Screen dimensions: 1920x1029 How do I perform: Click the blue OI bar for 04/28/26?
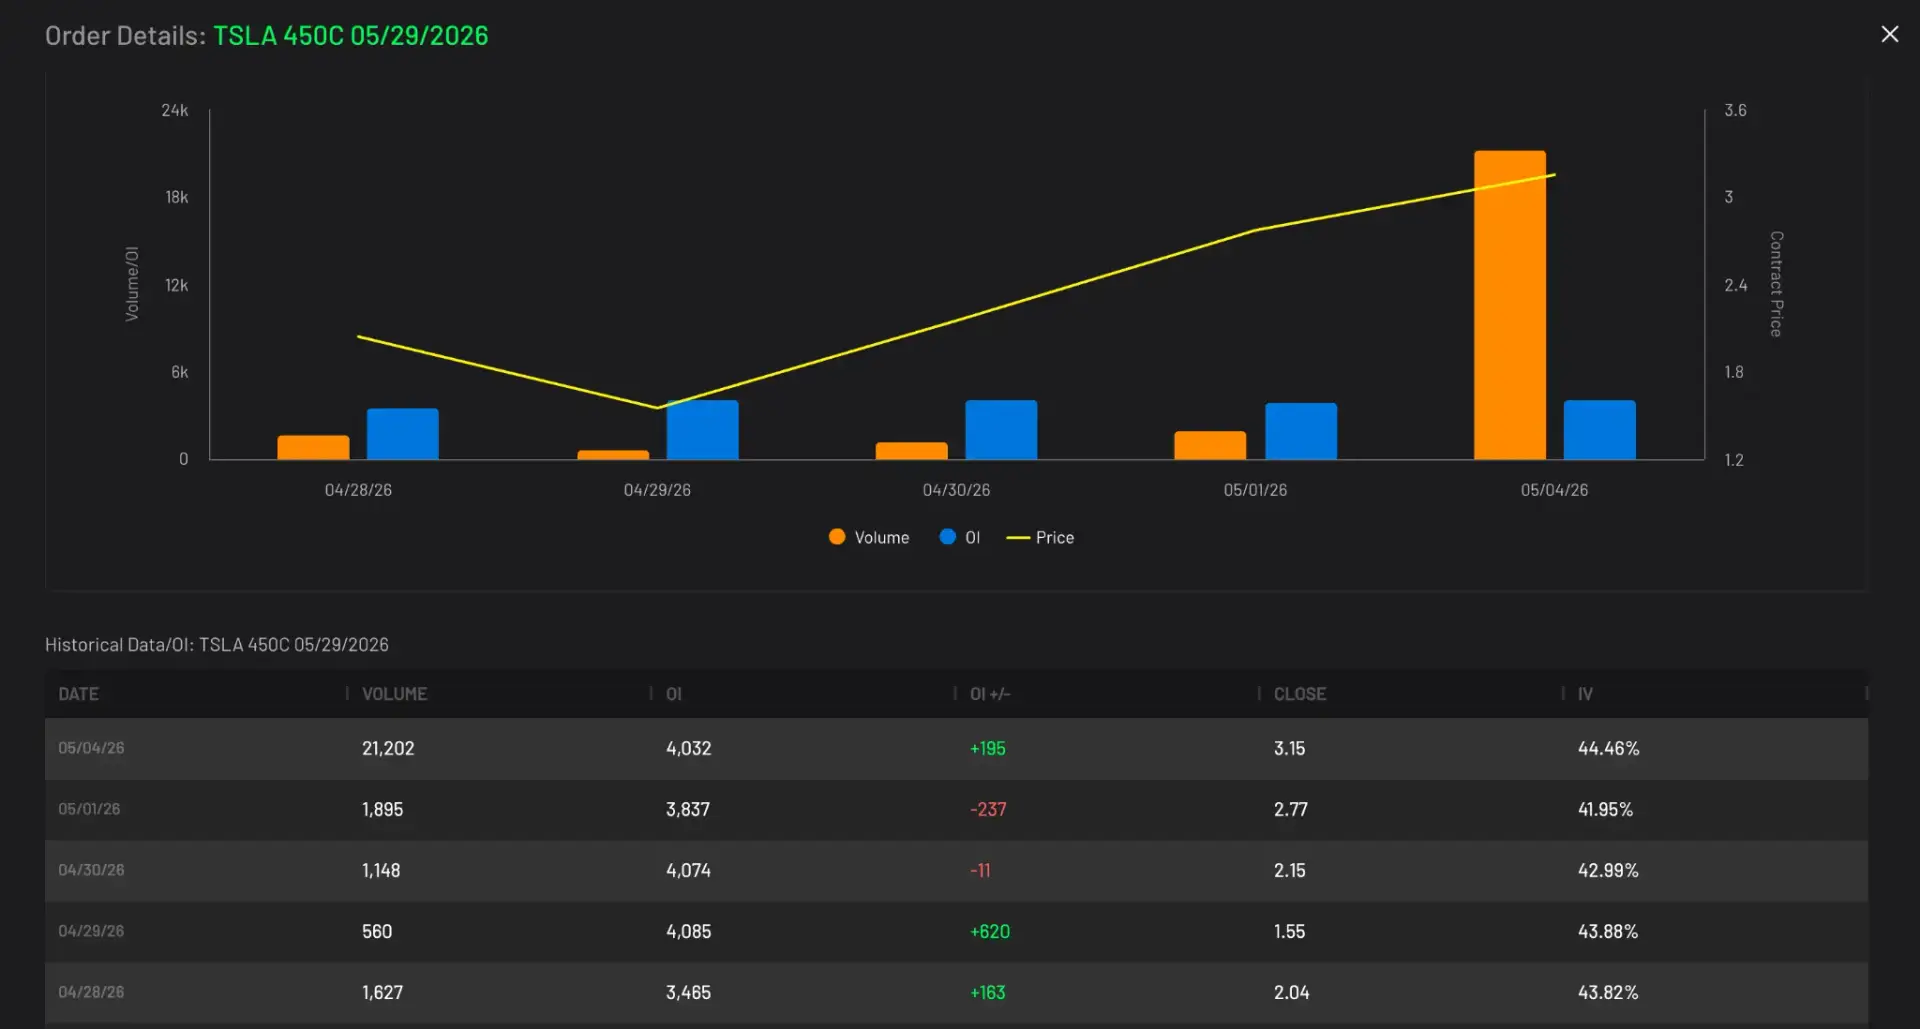[x=402, y=434]
